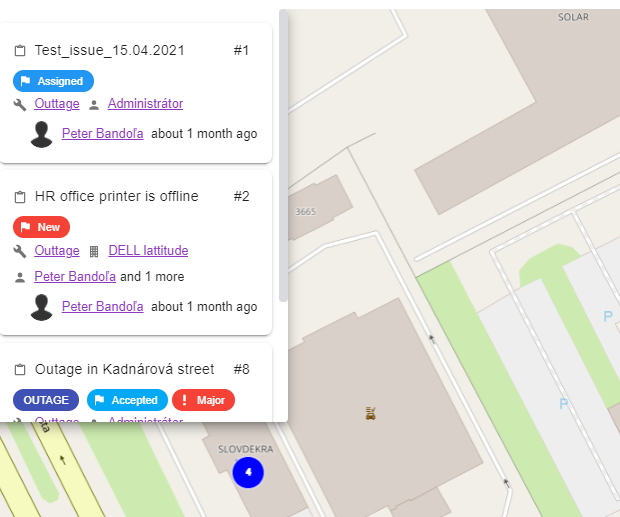Click the red New status chip
The height and width of the screenshot is (517, 620).
tap(41, 227)
